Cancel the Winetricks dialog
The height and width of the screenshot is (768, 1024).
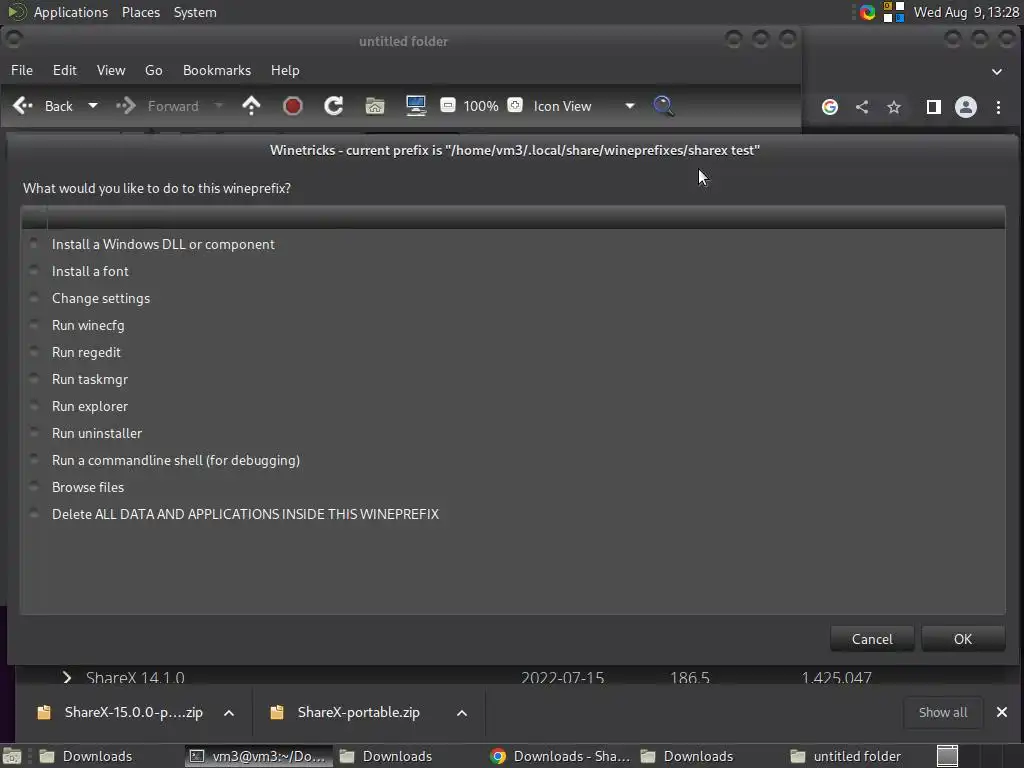pyautogui.click(x=872, y=639)
